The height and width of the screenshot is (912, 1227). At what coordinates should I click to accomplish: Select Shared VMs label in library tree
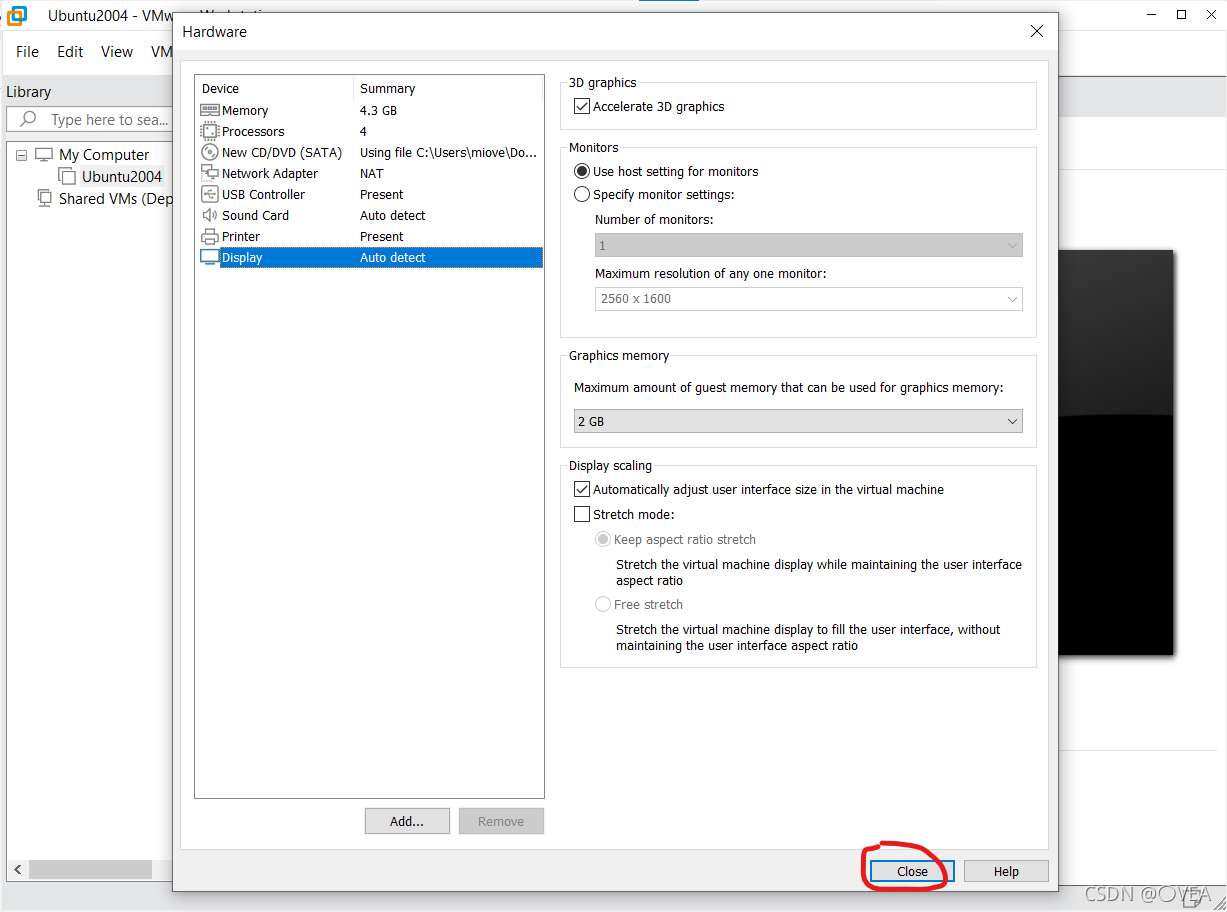pyautogui.click(x=115, y=198)
